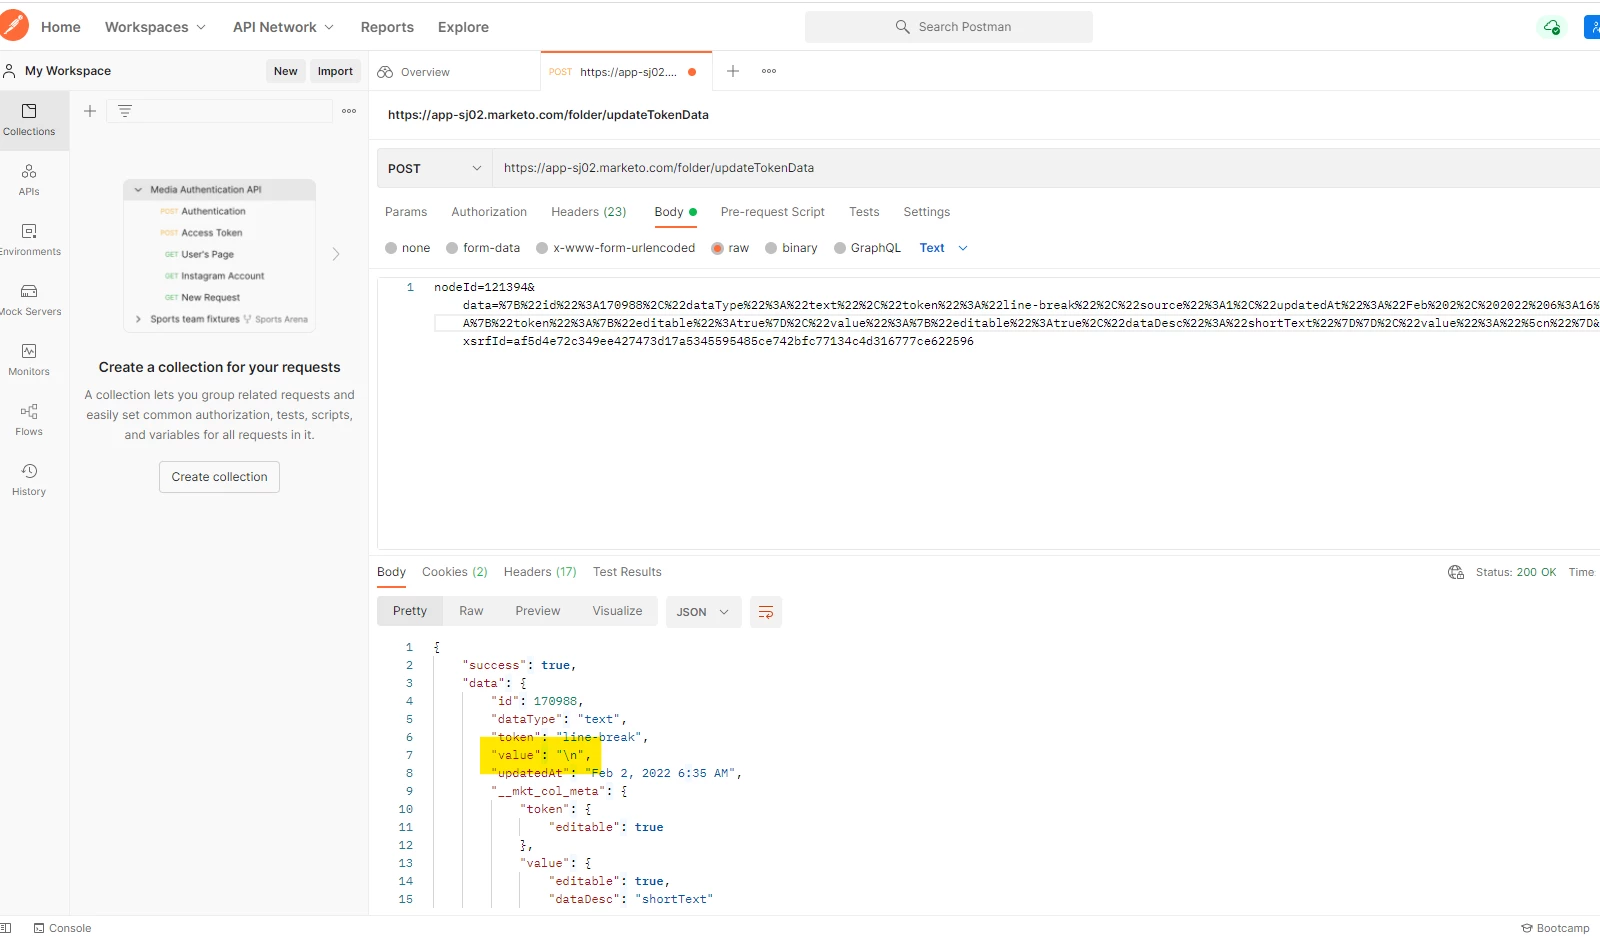
Task: Click the plus icon to add collection
Action: coord(90,111)
